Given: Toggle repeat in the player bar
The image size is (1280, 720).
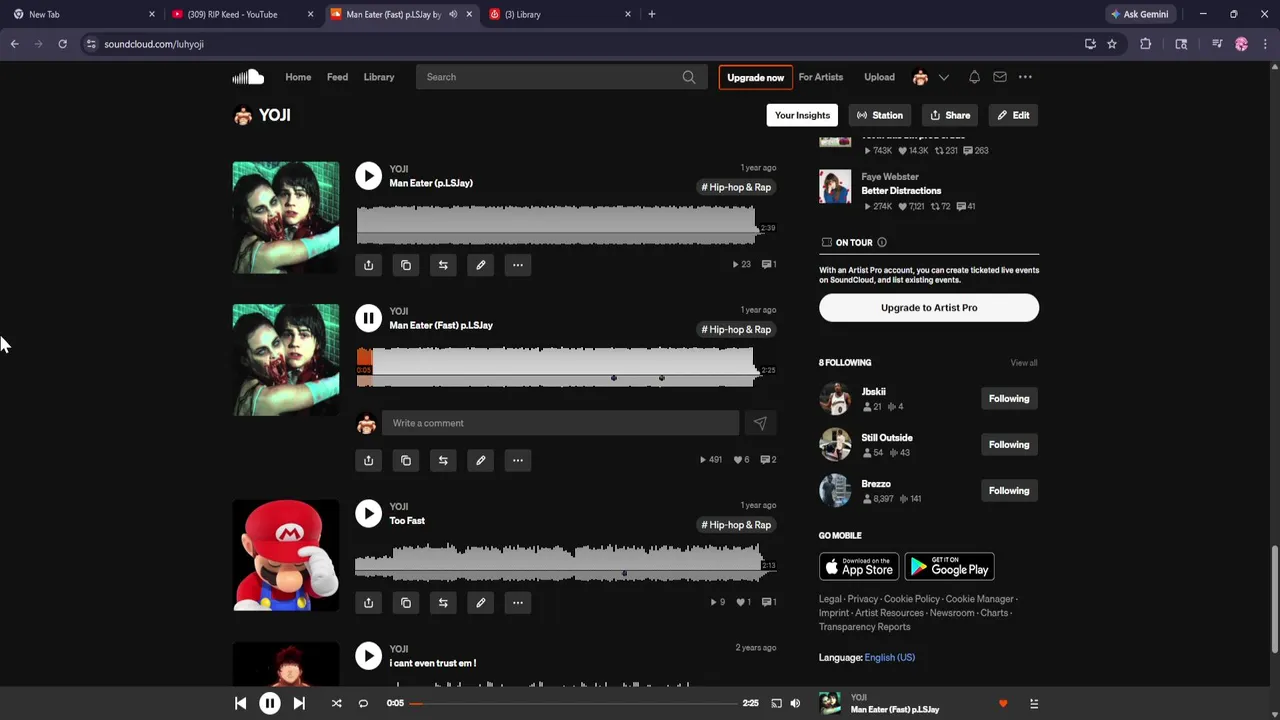Looking at the screenshot, I should (x=363, y=704).
